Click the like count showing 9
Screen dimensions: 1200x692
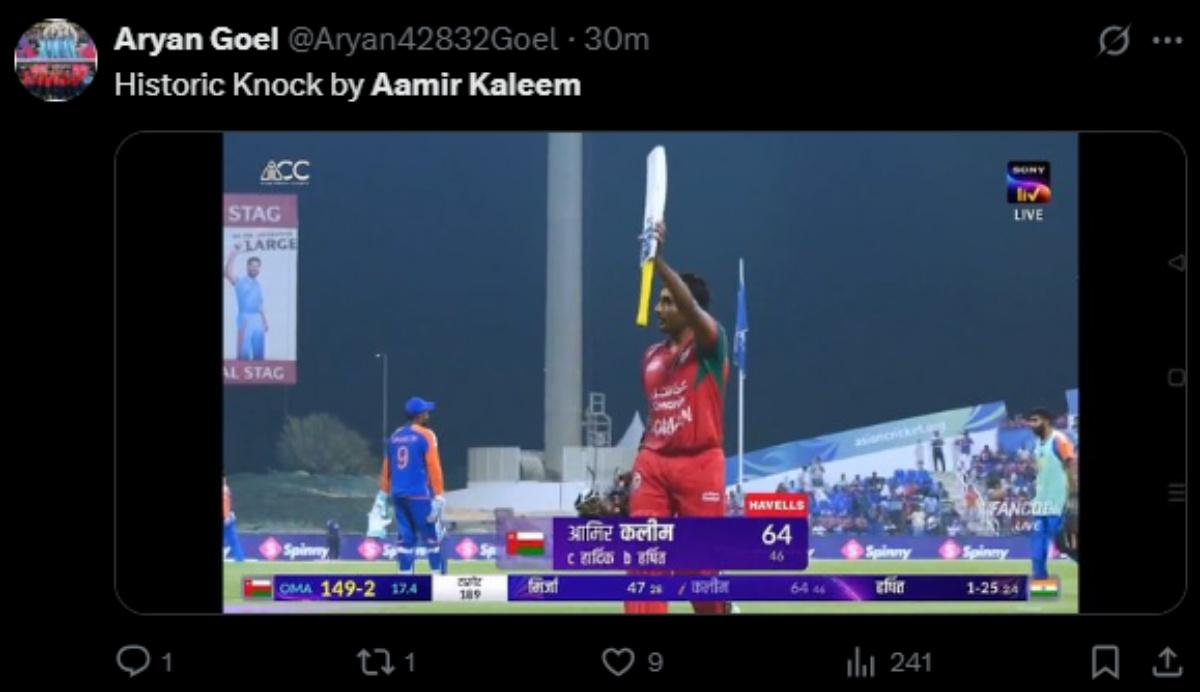(654, 662)
